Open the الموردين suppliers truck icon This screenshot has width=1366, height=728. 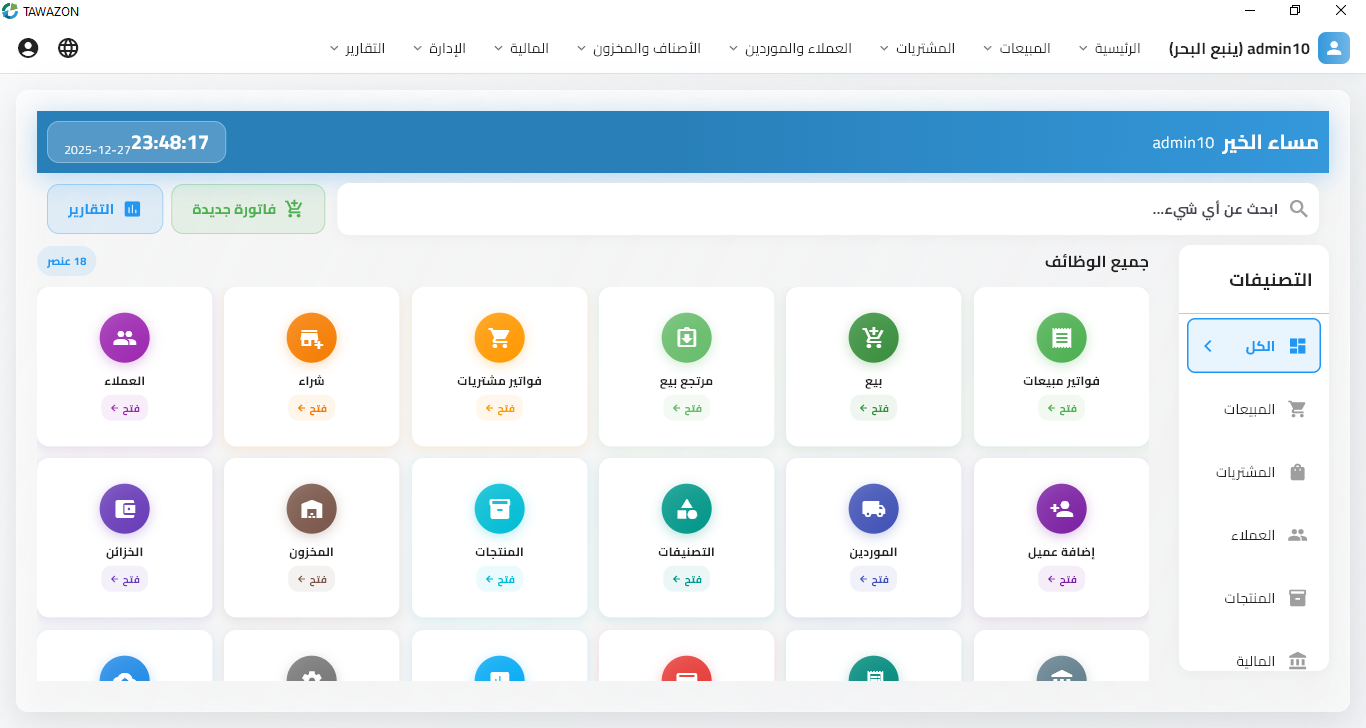(x=873, y=508)
